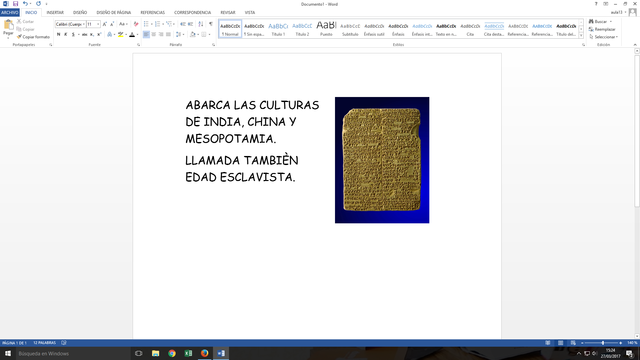Open Seleccionar dropdown
The image size is (640, 360).
[x=604, y=37]
